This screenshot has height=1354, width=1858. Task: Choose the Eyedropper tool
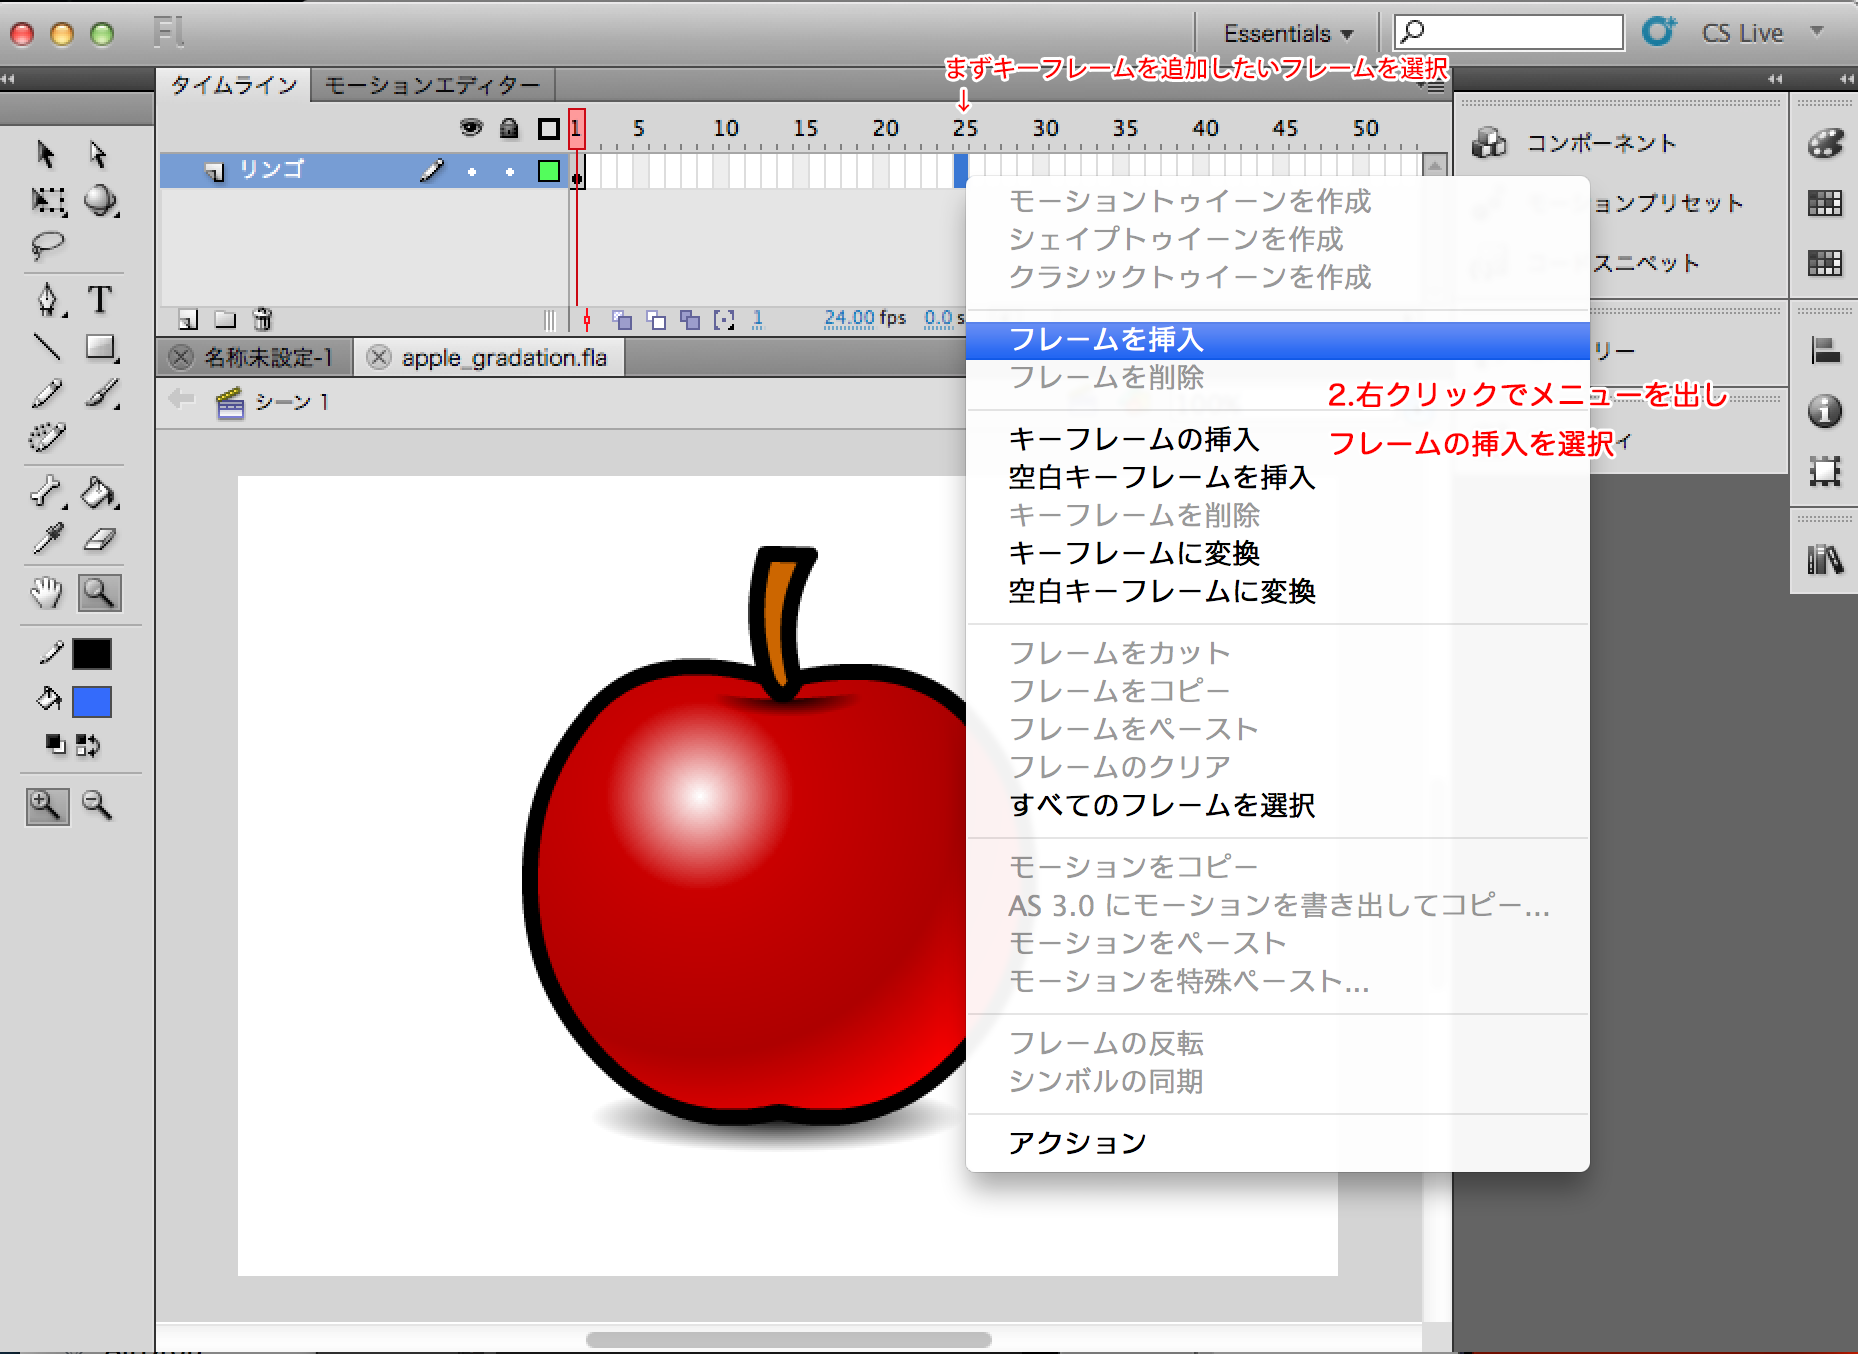tap(47, 540)
